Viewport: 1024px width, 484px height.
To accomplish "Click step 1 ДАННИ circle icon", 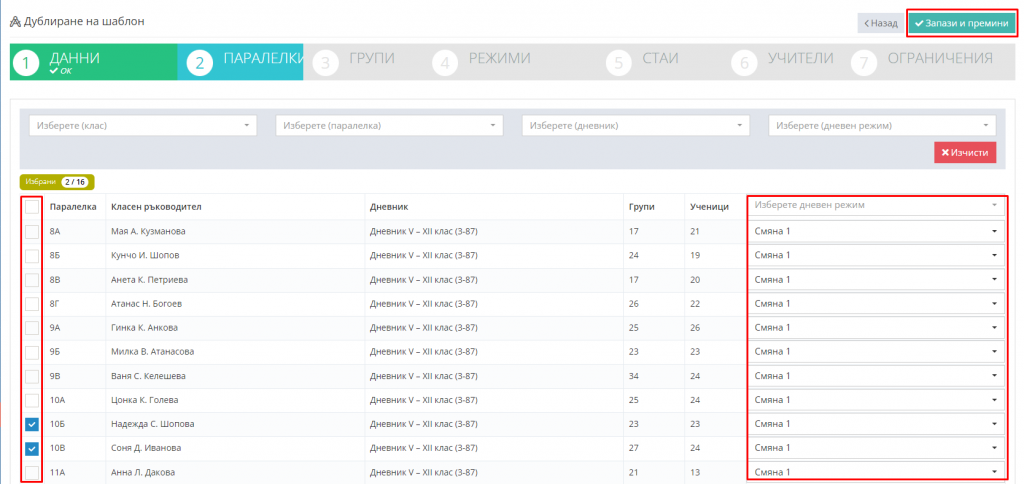I will pos(26,63).
